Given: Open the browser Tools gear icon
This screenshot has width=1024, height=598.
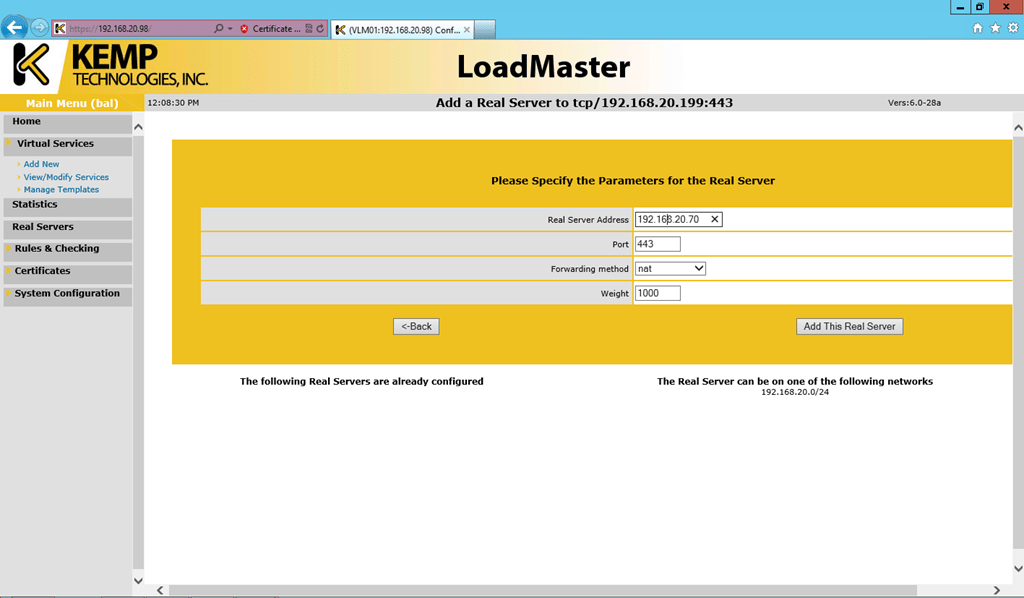Looking at the screenshot, I should [x=1013, y=28].
